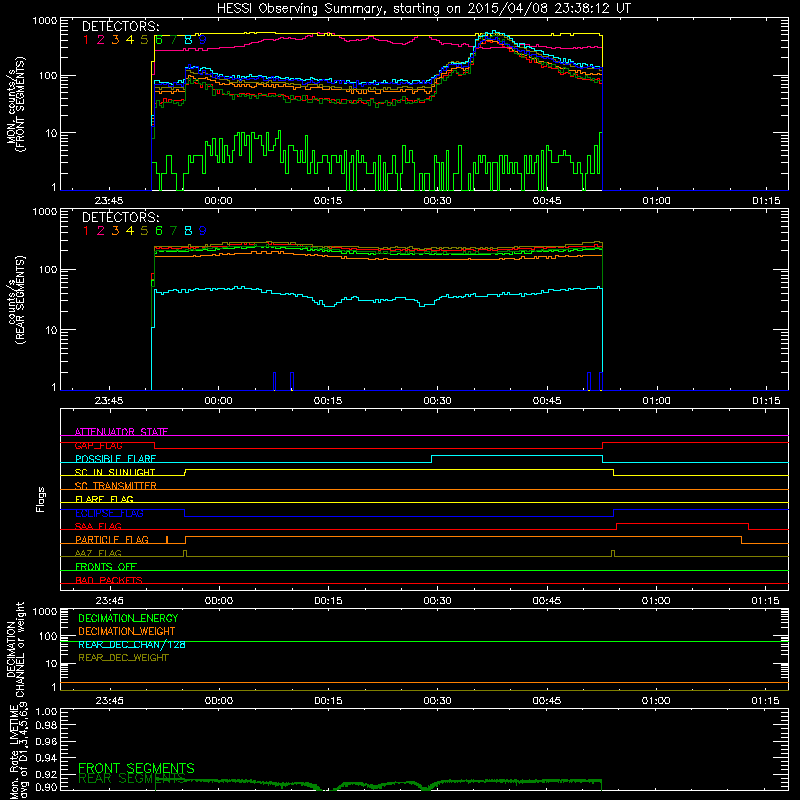Click the POSSIBLE_FLARE flag label
This screenshot has height=800, width=800.
pos(115,459)
